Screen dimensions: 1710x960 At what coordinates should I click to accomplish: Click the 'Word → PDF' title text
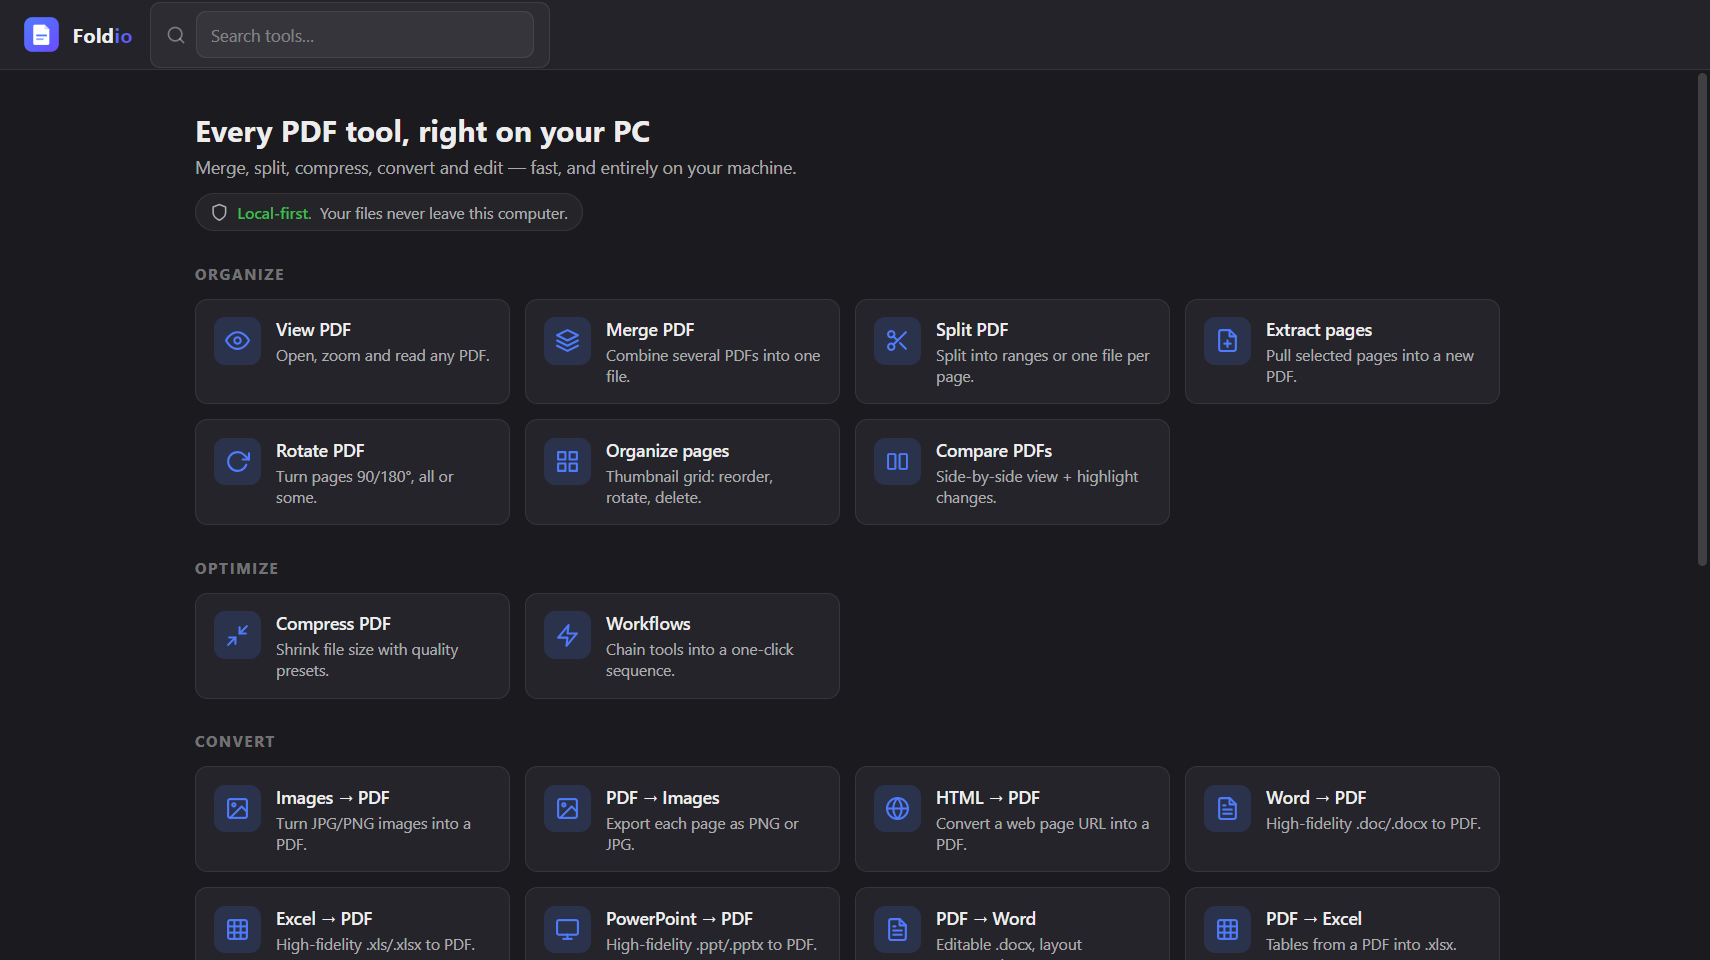pos(1316,798)
